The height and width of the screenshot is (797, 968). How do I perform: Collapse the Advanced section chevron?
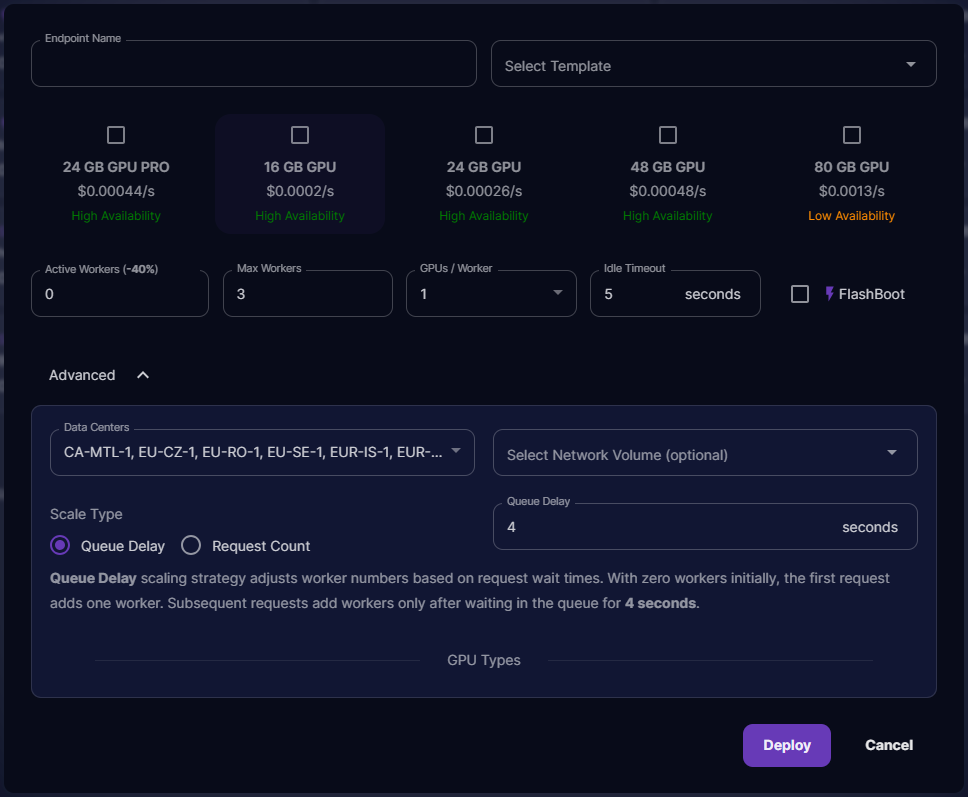pyautogui.click(x=143, y=375)
